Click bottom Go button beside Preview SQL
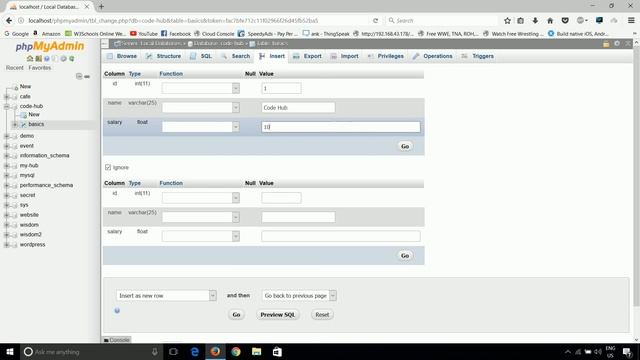This screenshot has width=640, height=360. (x=236, y=315)
